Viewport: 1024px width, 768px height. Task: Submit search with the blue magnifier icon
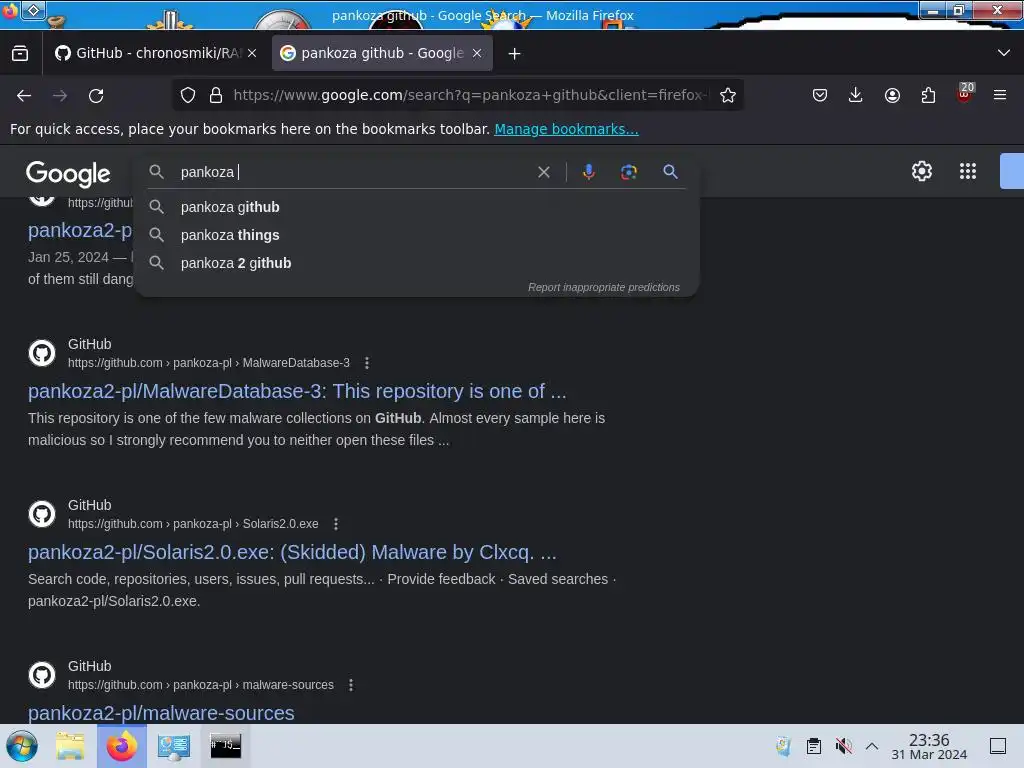(670, 172)
